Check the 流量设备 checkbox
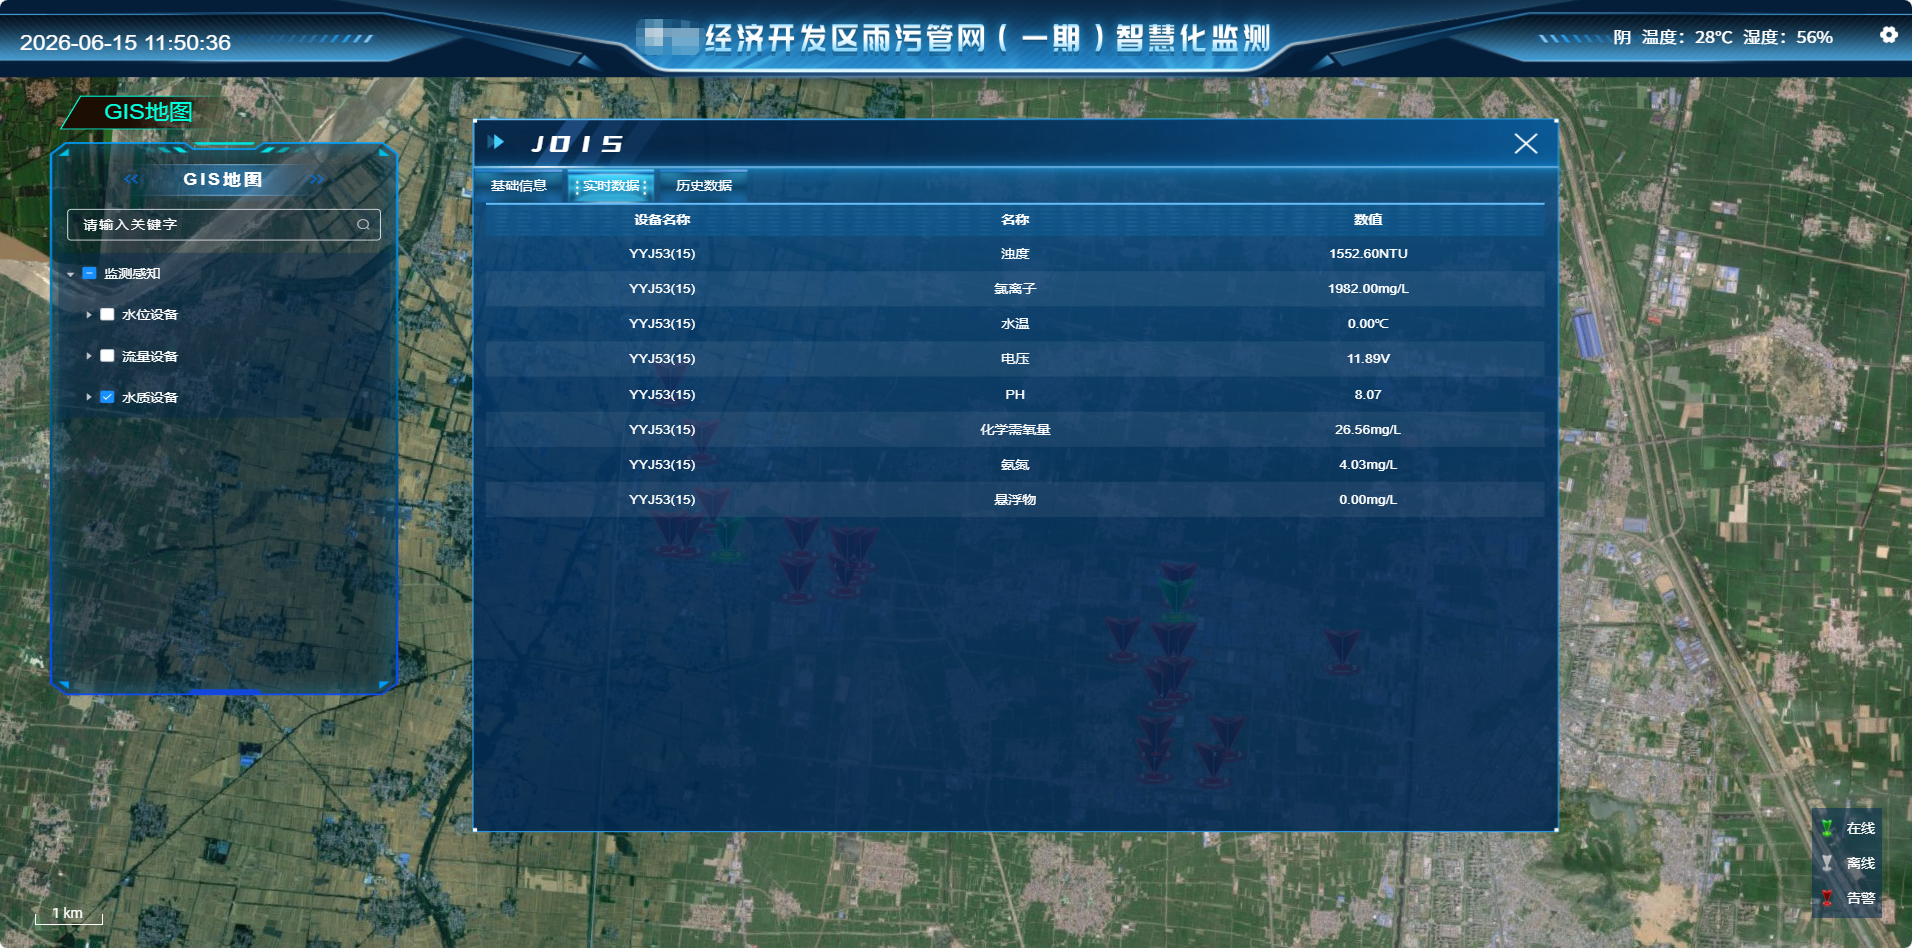Viewport: 1912px width, 948px height. [x=107, y=356]
